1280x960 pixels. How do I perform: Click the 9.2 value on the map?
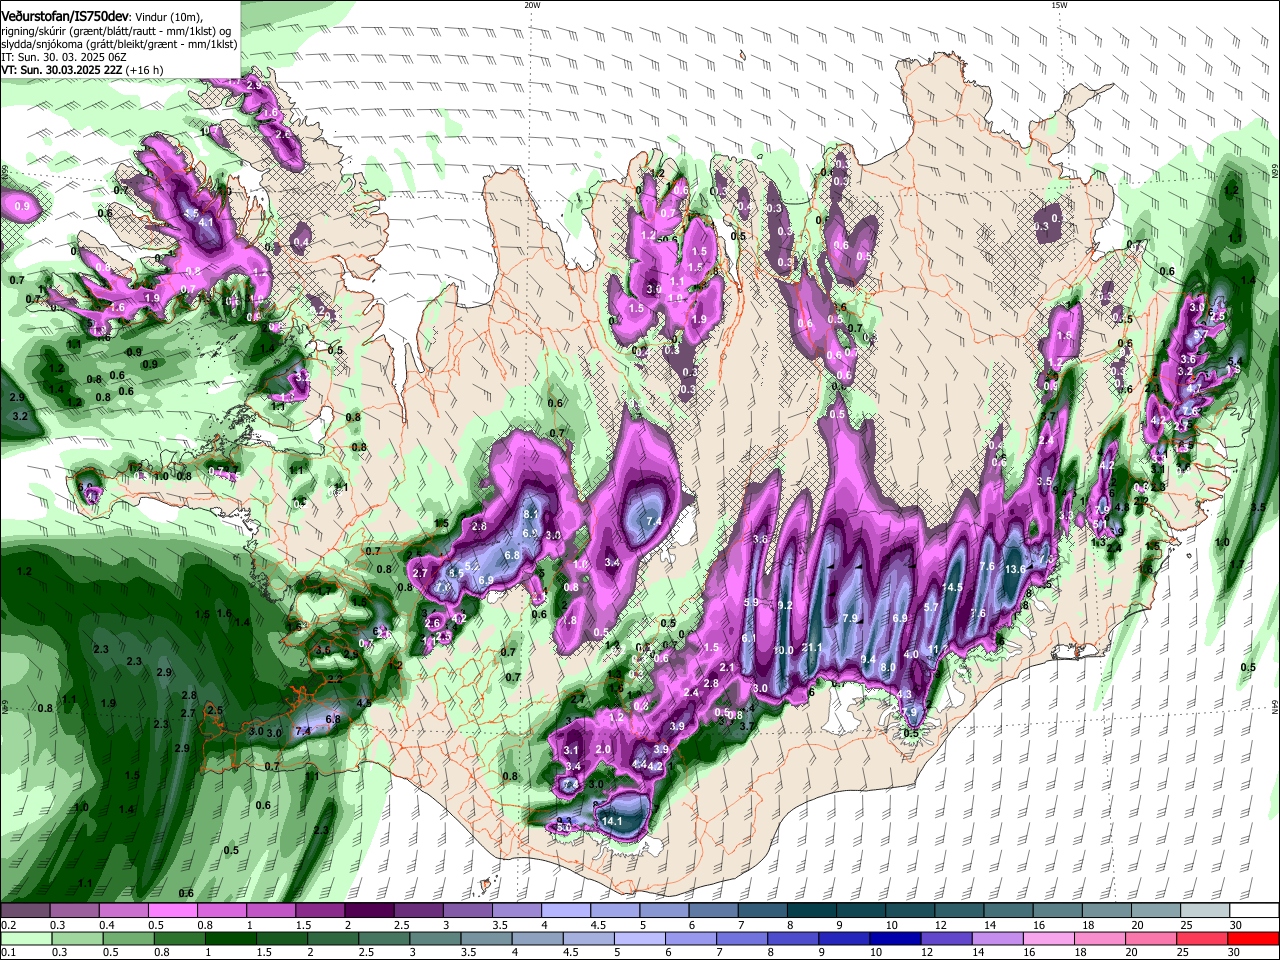pos(785,605)
